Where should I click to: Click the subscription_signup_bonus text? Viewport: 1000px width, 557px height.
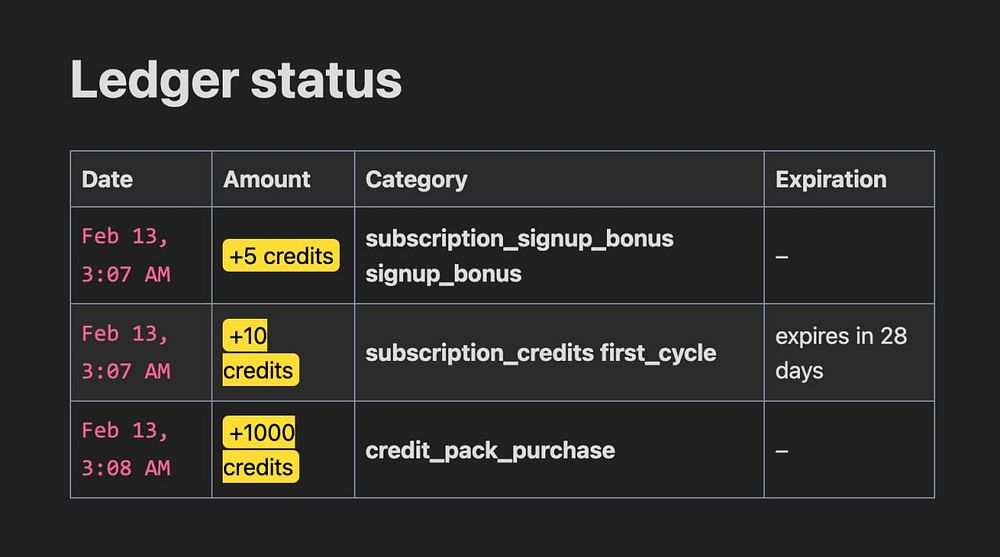pos(519,239)
